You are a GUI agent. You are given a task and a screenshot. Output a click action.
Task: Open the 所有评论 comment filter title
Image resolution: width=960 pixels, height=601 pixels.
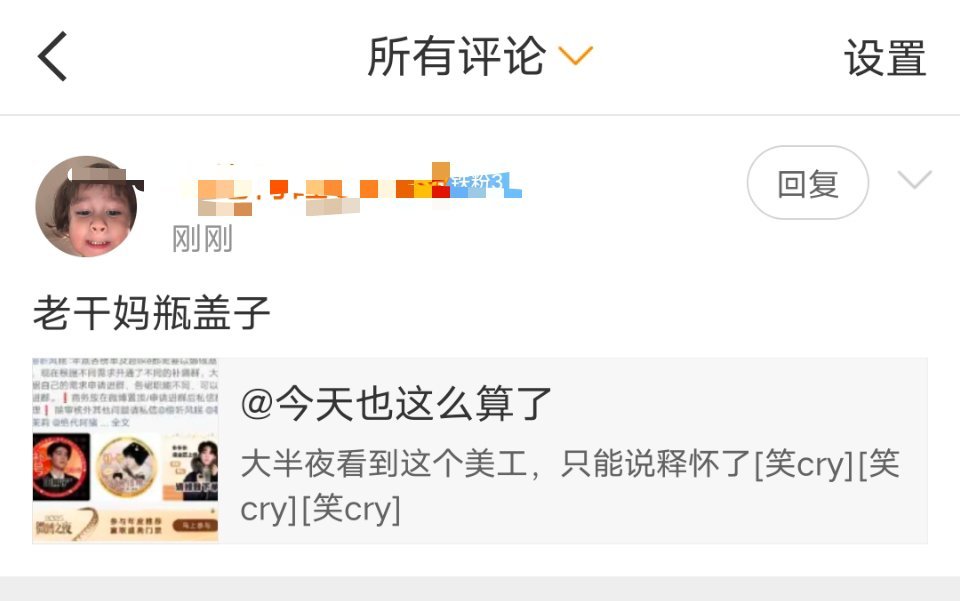[x=456, y=56]
